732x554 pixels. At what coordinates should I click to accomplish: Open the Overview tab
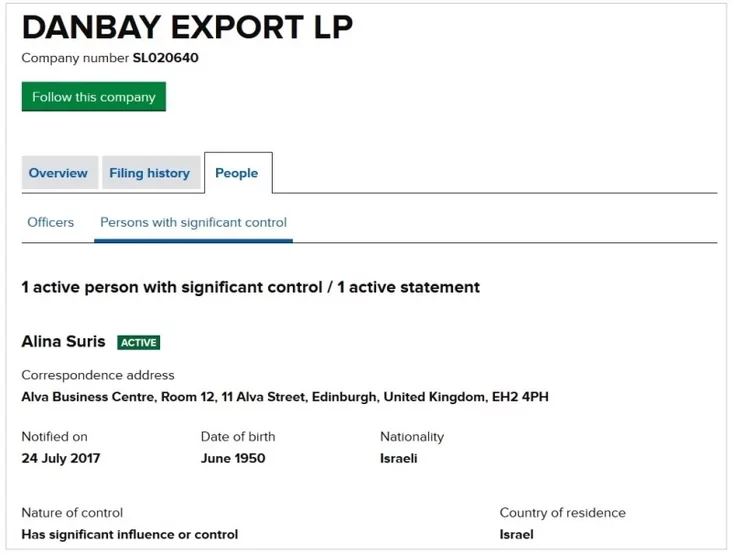(x=58, y=173)
